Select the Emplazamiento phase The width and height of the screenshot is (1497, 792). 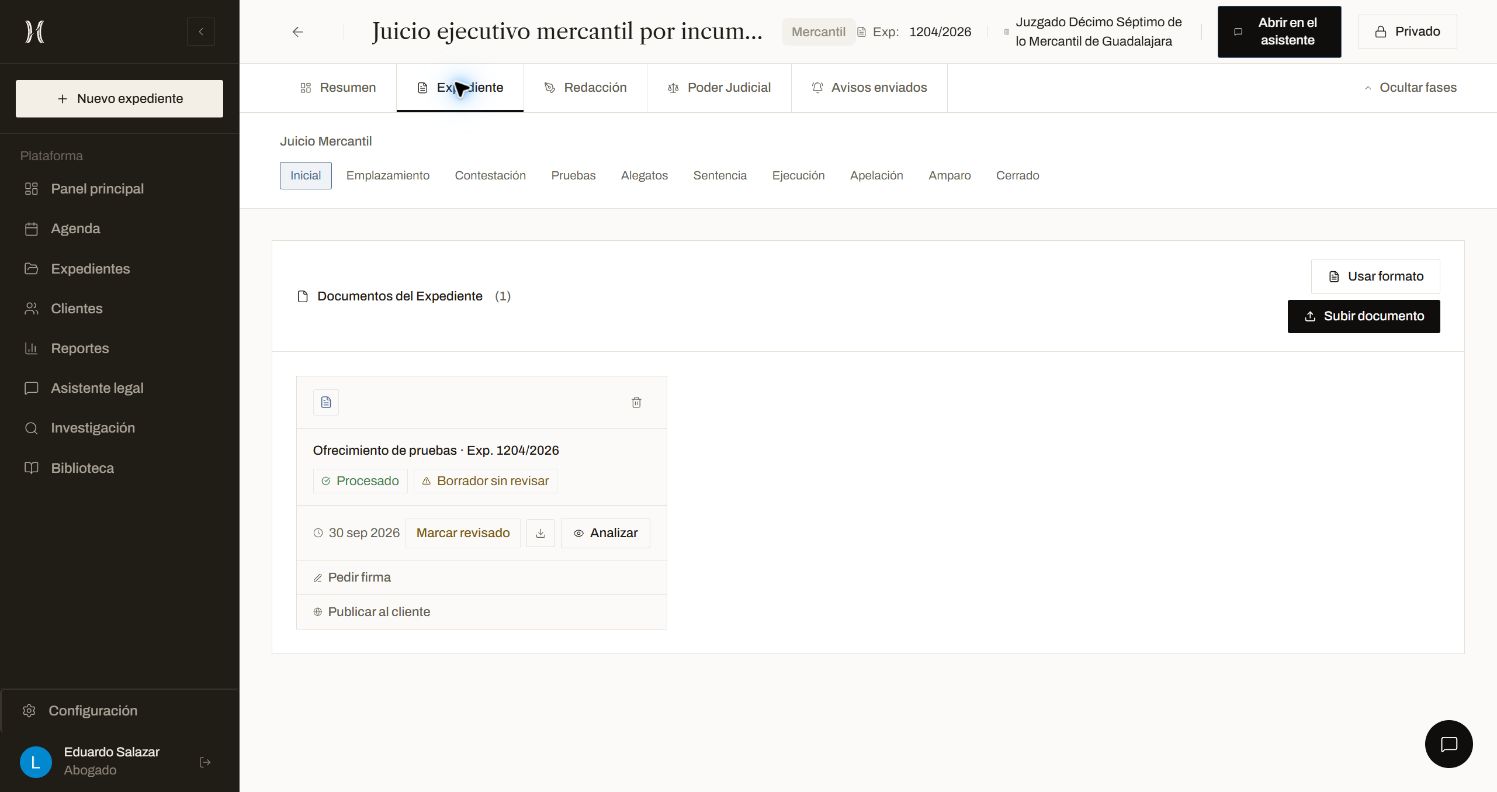coord(388,176)
